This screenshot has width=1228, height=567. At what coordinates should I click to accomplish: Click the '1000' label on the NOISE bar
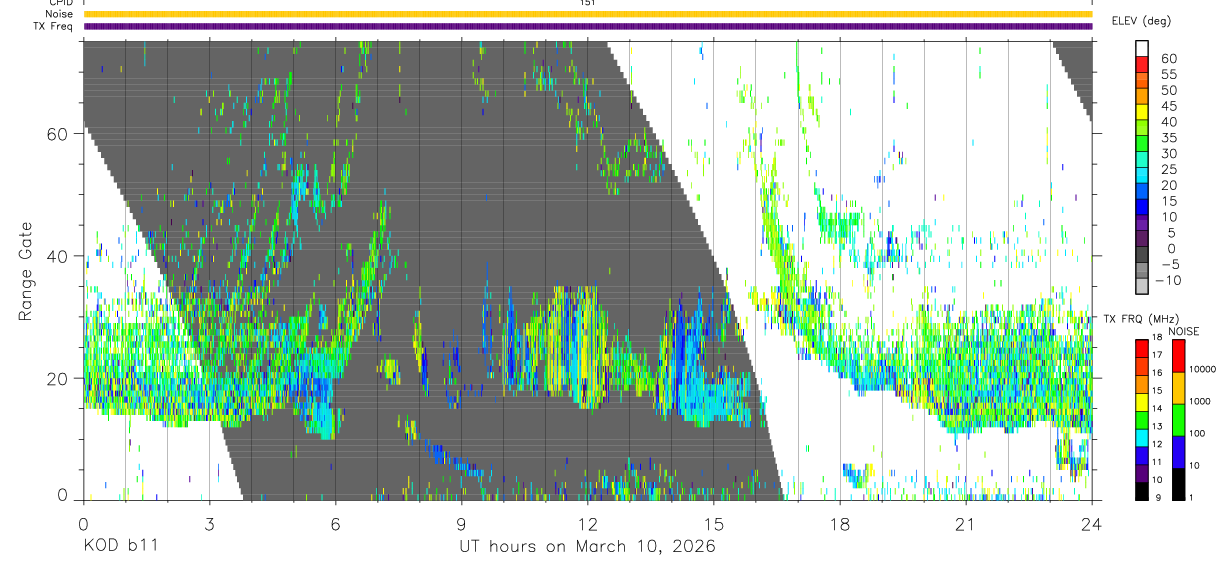[1200, 401]
